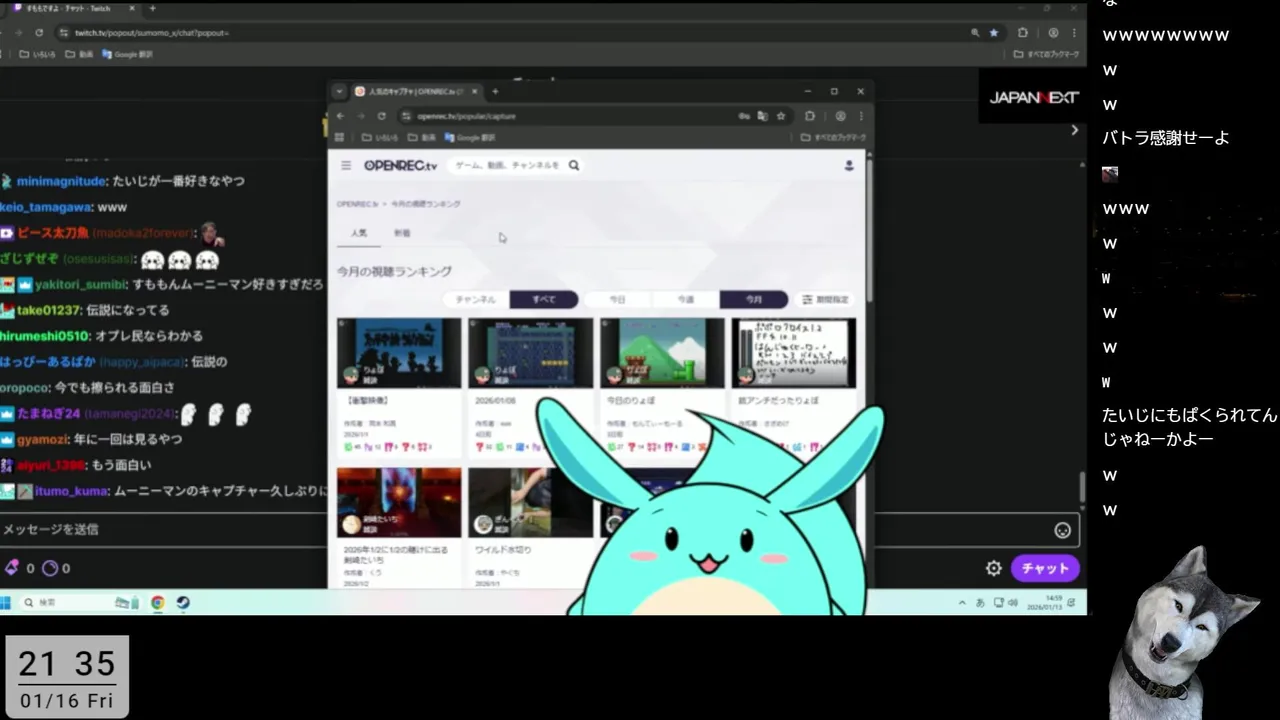Open the ワイルド水切り capture thumbnail
The height and width of the screenshot is (720, 1280).
pyautogui.click(x=530, y=502)
